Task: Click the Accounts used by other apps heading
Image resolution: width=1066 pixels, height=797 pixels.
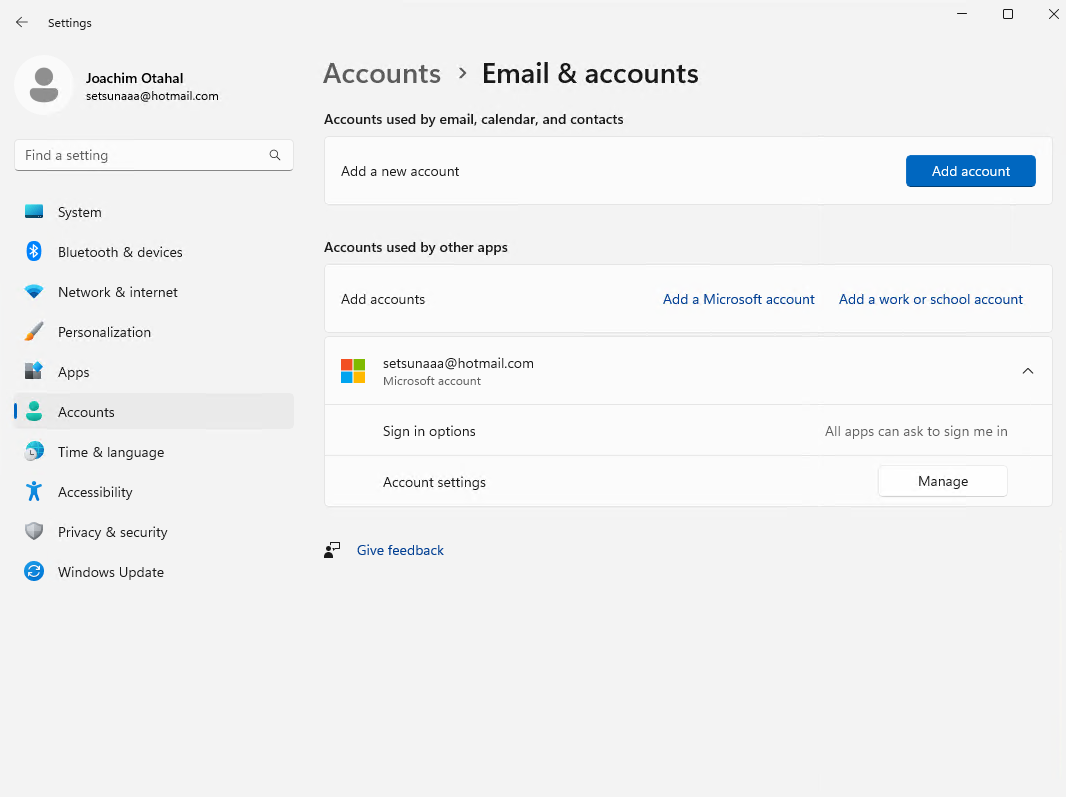Action: pyautogui.click(x=415, y=248)
